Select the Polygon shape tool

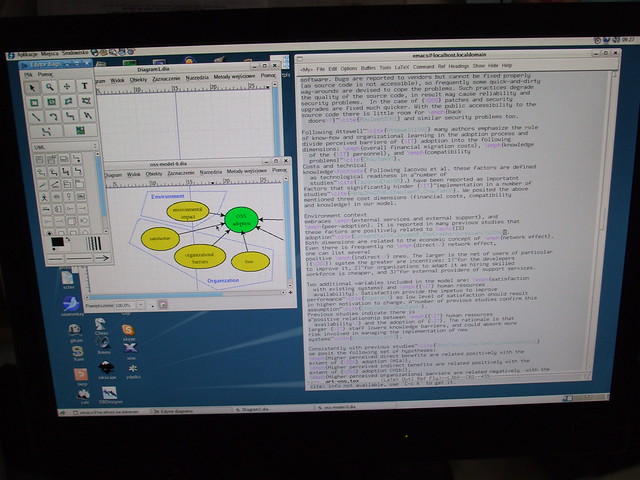point(69,101)
